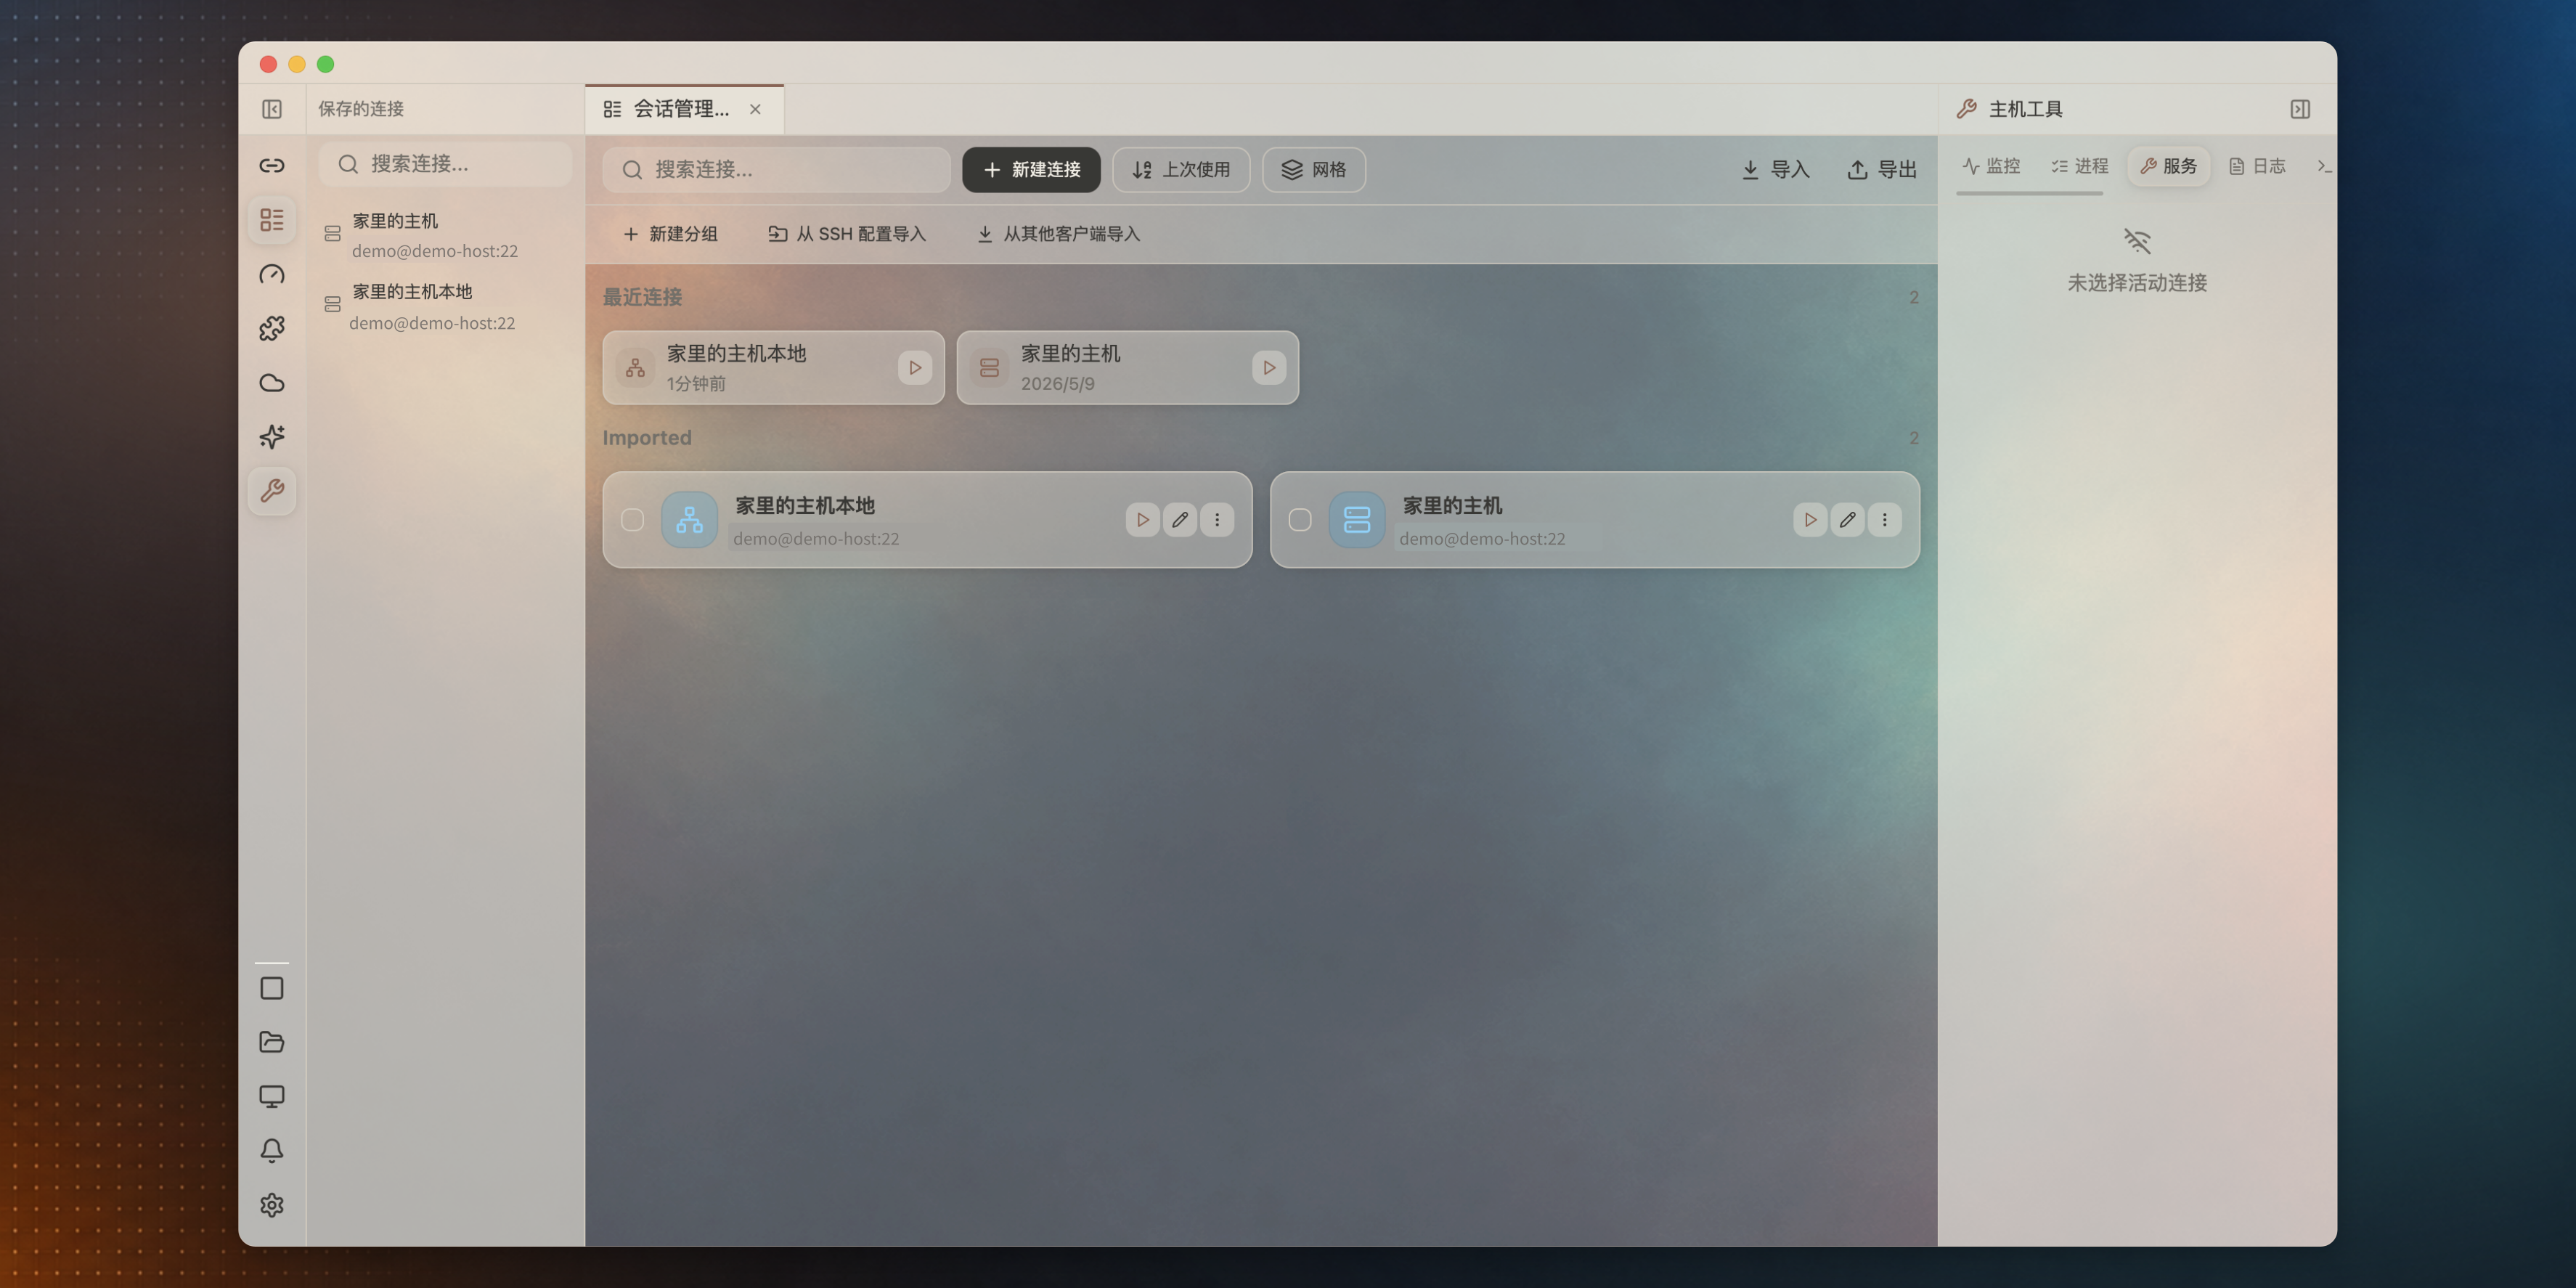Open the AI sparkle icon in sidebar
This screenshot has height=1288, width=2576.
pyautogui.click(x=272, y=437)
